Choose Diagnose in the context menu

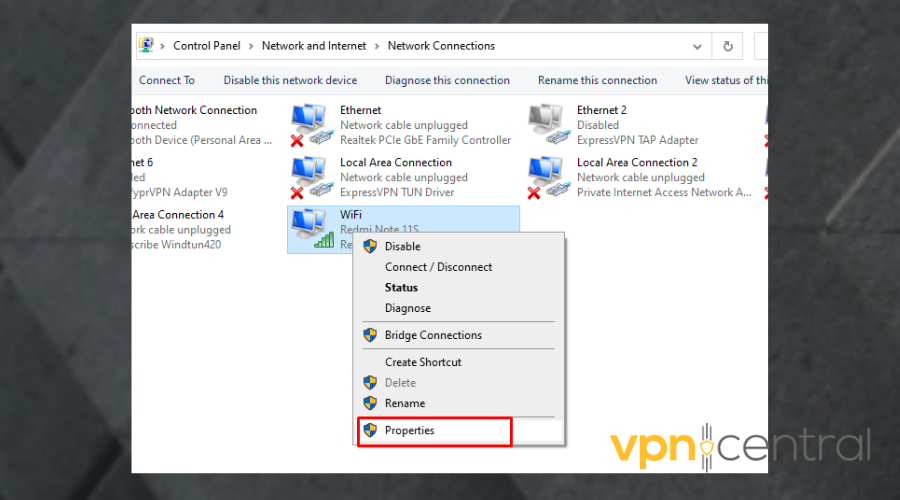[408, 309]
